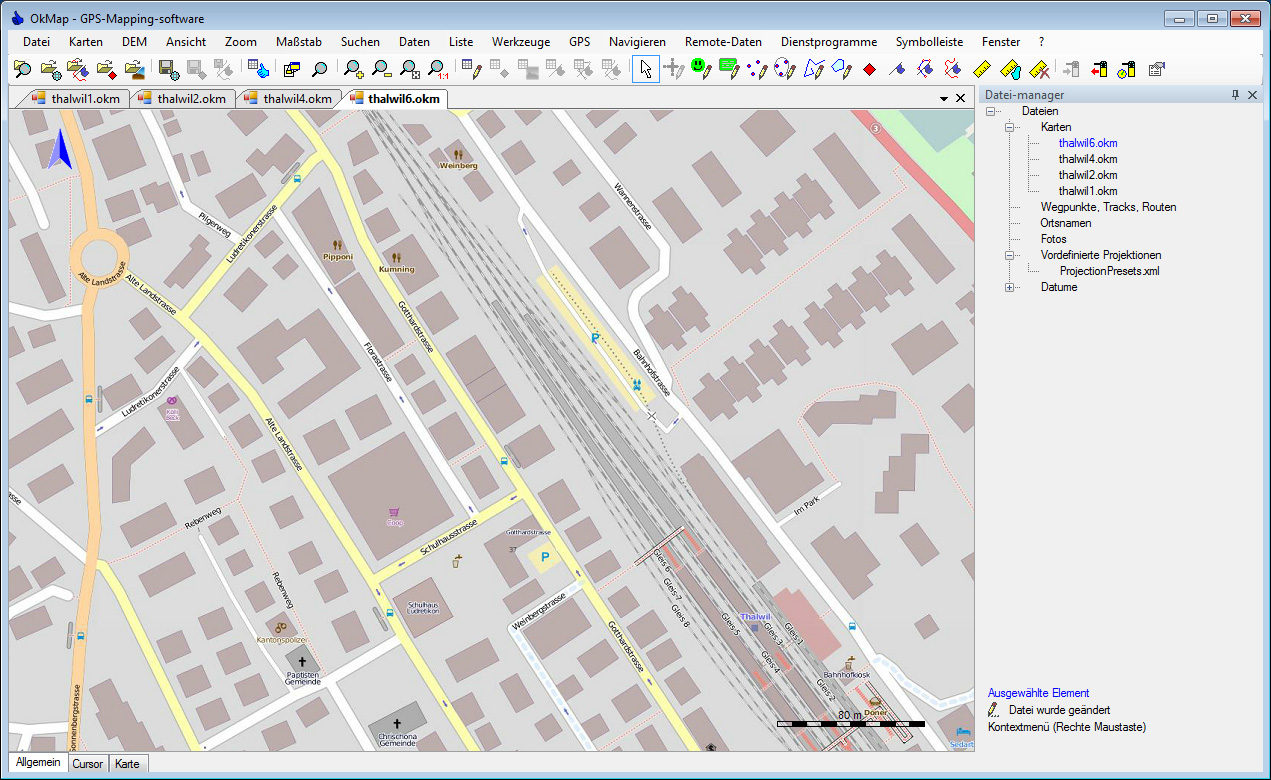Click the green comment note tool

tap(728, 69)
